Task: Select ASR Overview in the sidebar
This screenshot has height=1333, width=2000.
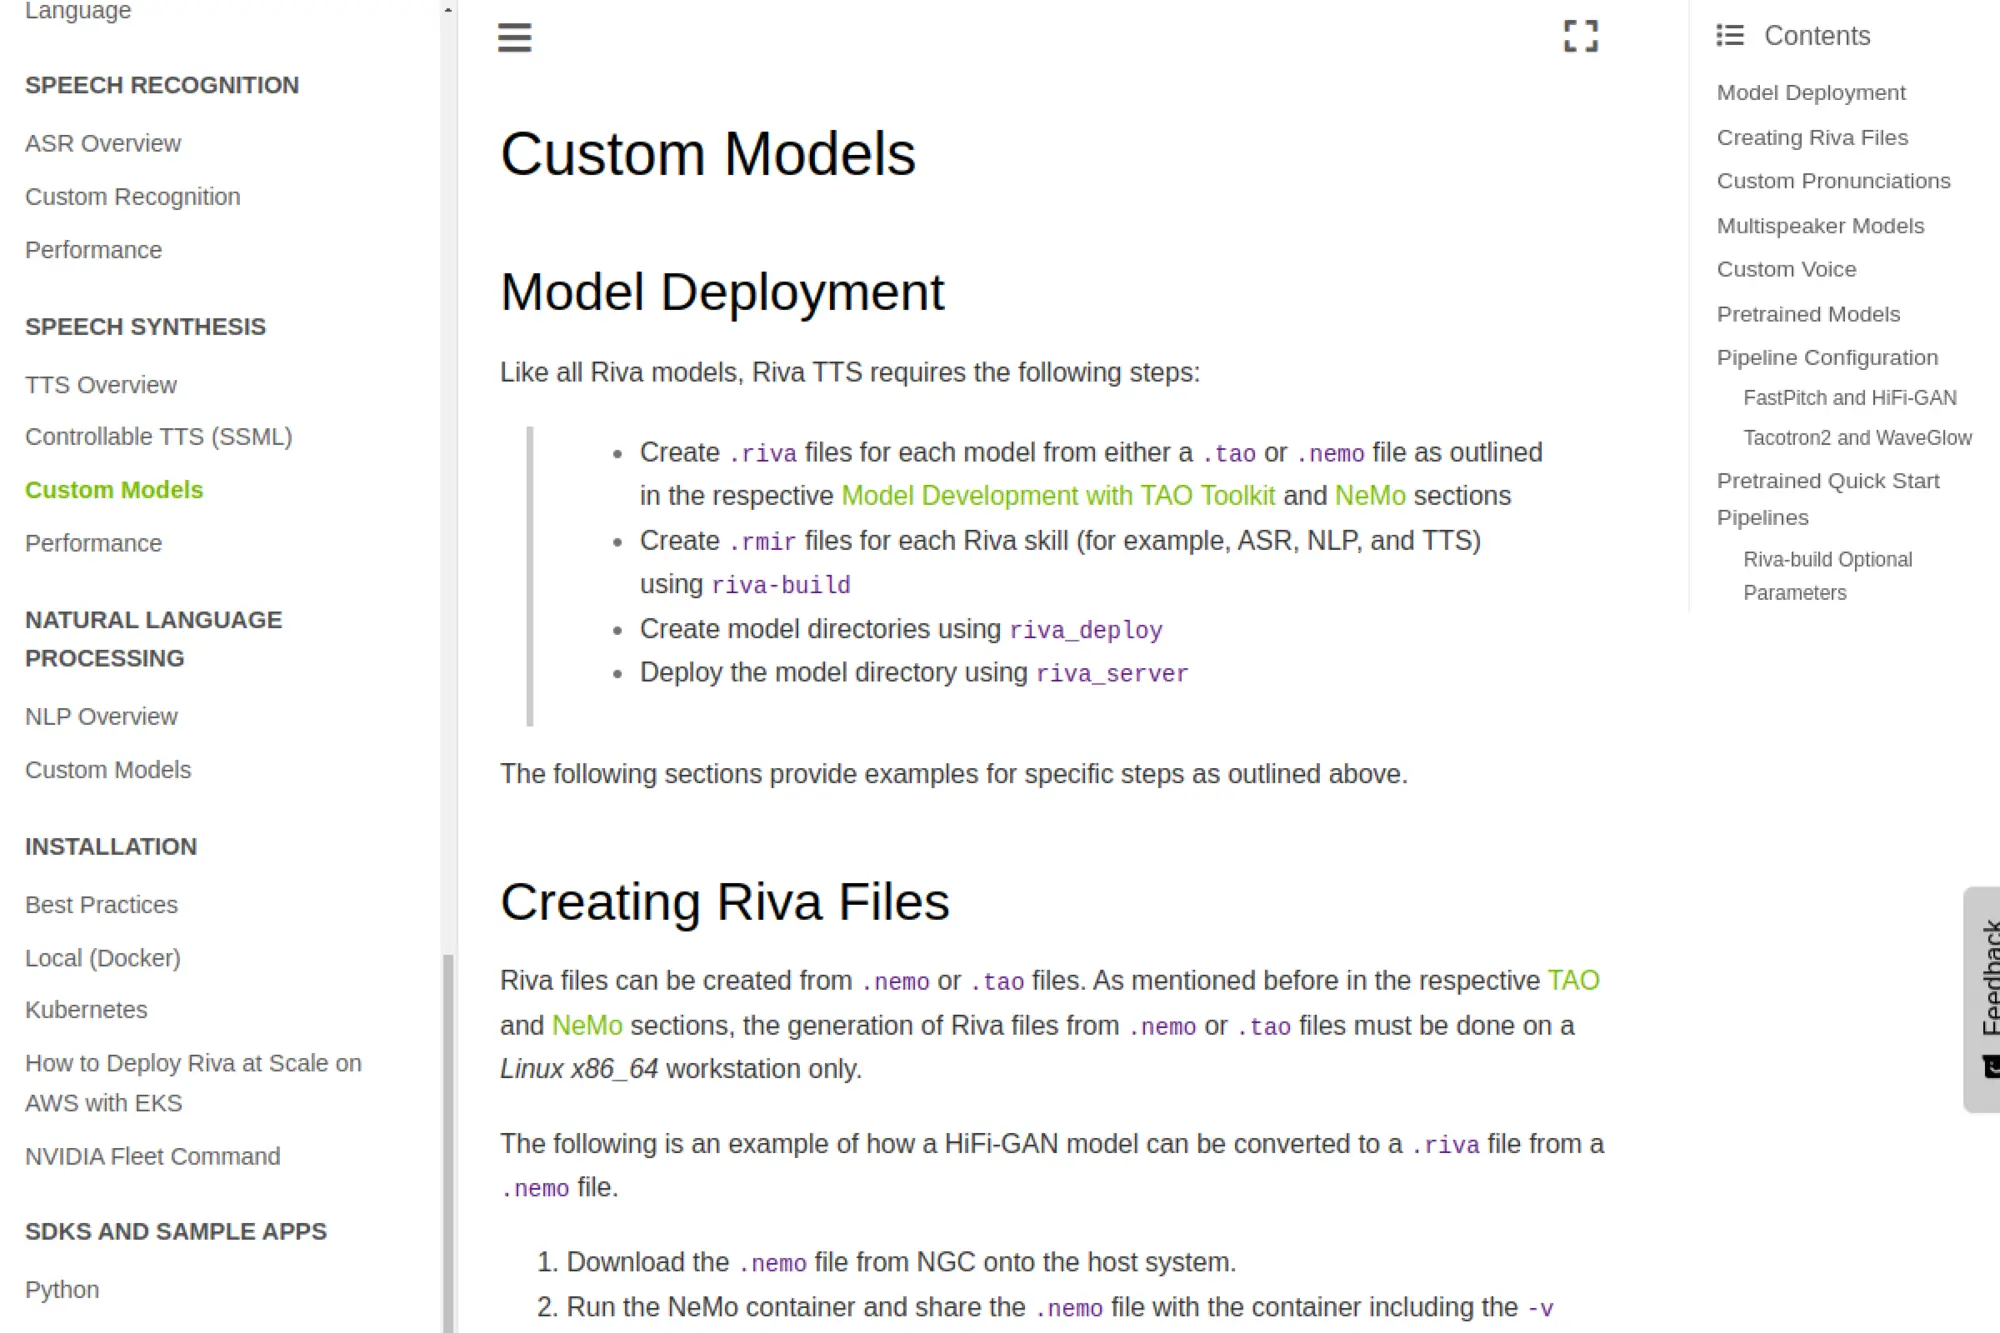Action: (x=102, y=143)
